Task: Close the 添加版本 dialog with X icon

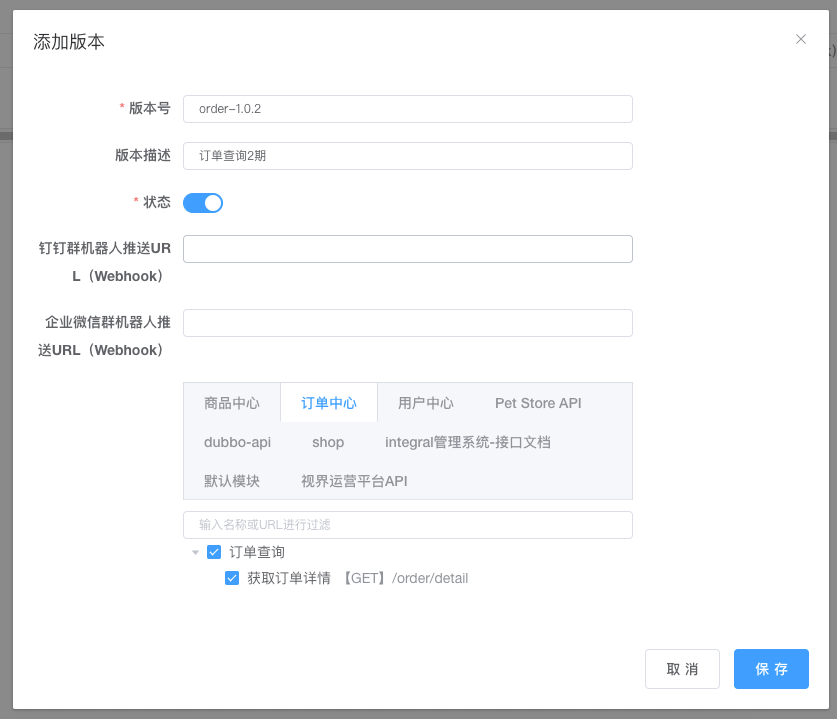Action: 800,39
